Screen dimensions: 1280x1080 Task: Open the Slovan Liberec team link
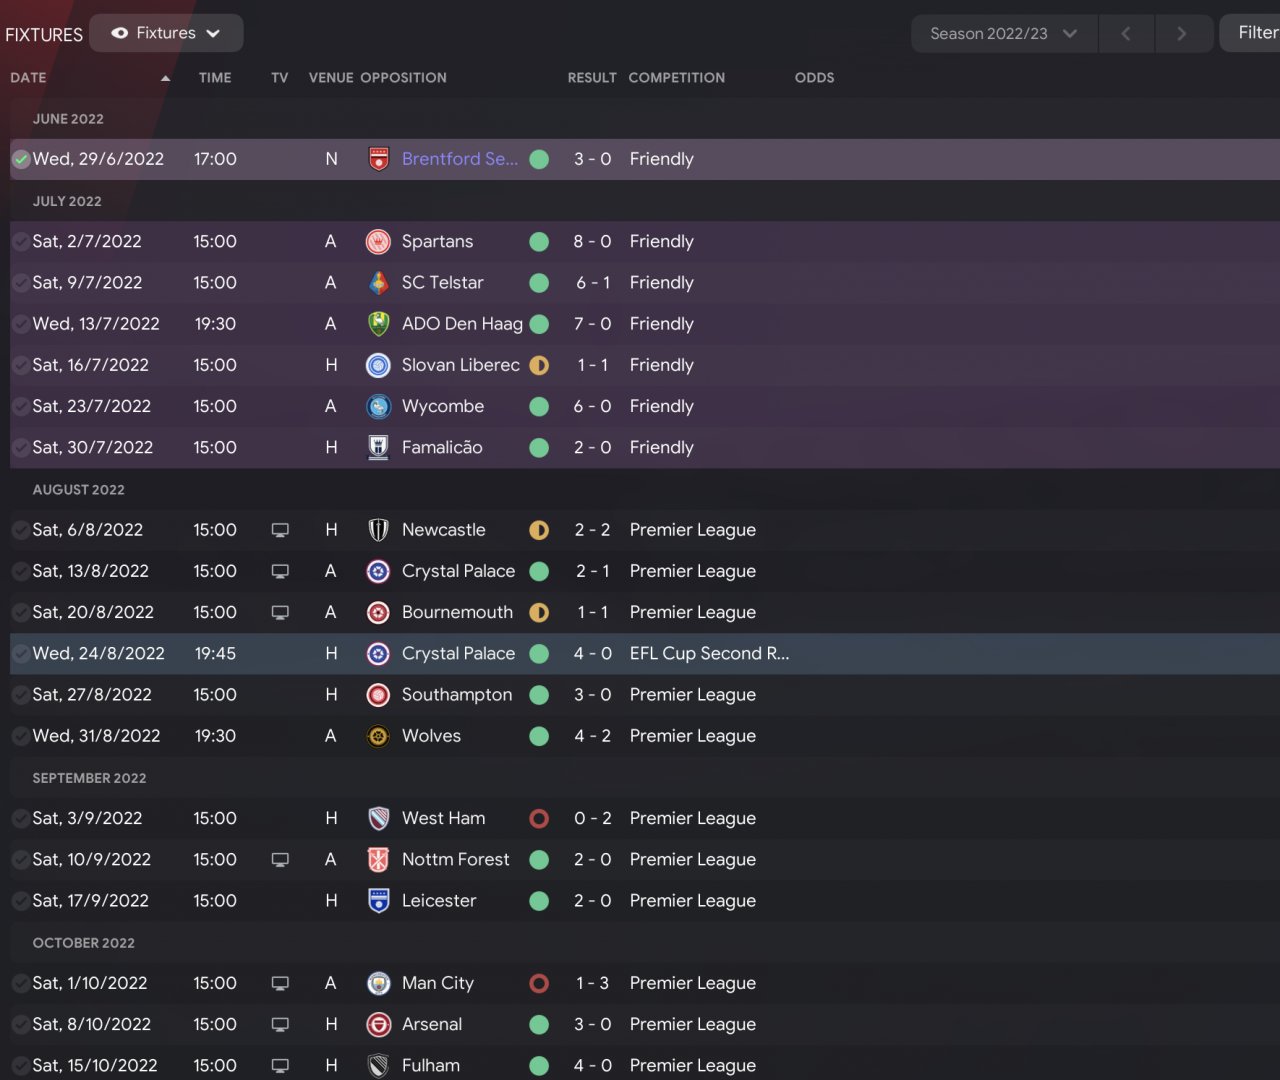pyautogui.click(x=460, y=365)
